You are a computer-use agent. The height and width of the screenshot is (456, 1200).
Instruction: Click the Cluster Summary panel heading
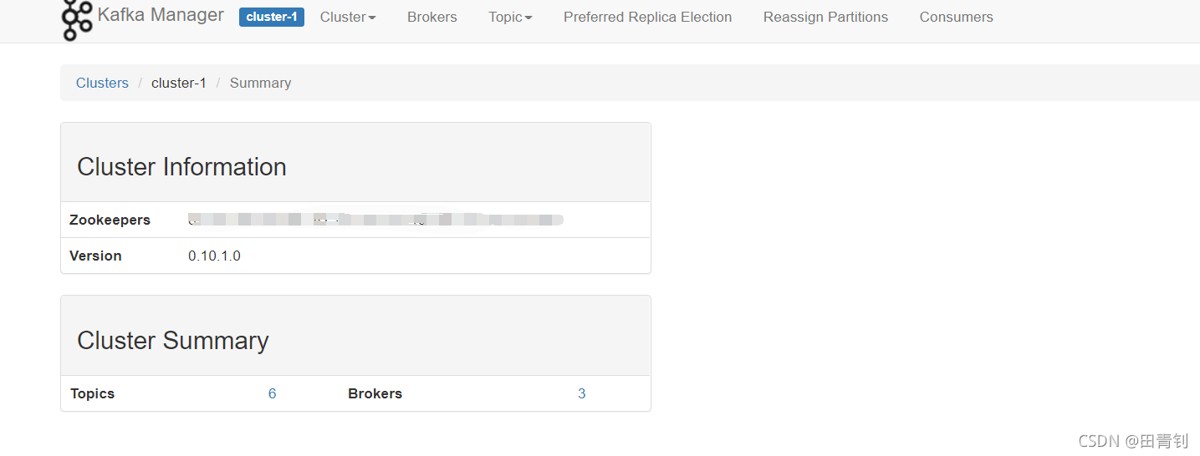click(x=173, y=341)
